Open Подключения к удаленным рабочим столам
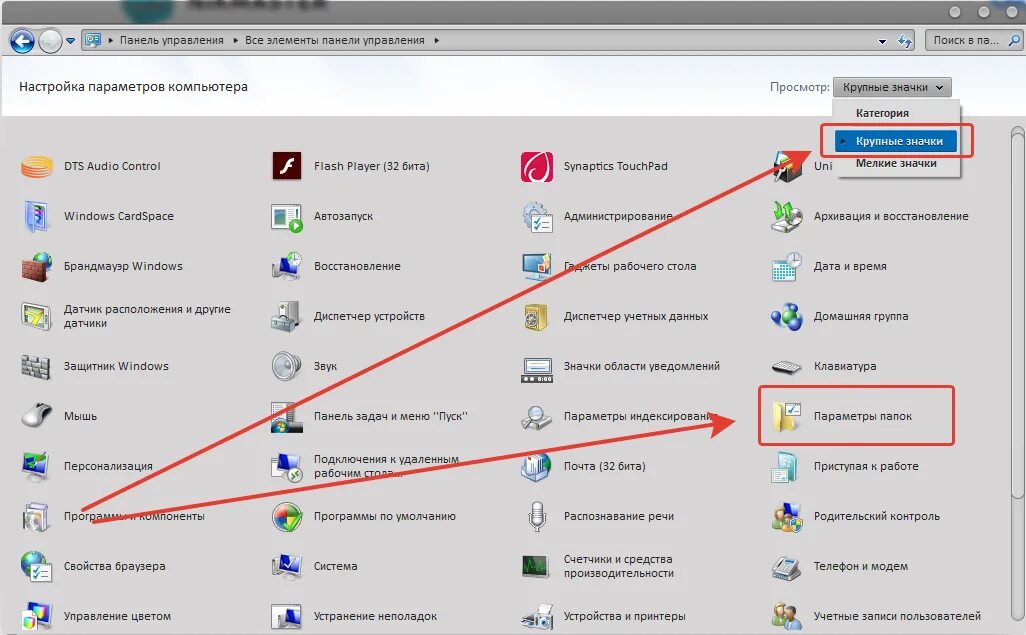 [386, 466]
